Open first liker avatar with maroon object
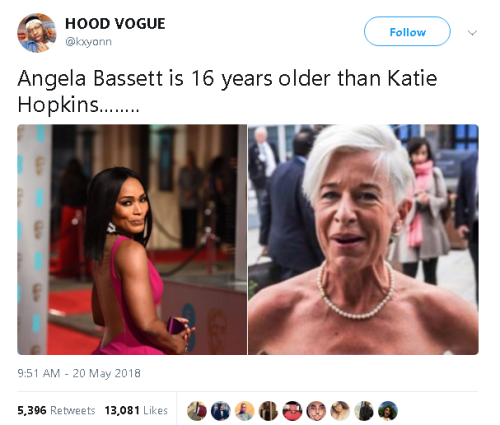Image resolution: width=500 pixels, height=425 pixels. 196,411
